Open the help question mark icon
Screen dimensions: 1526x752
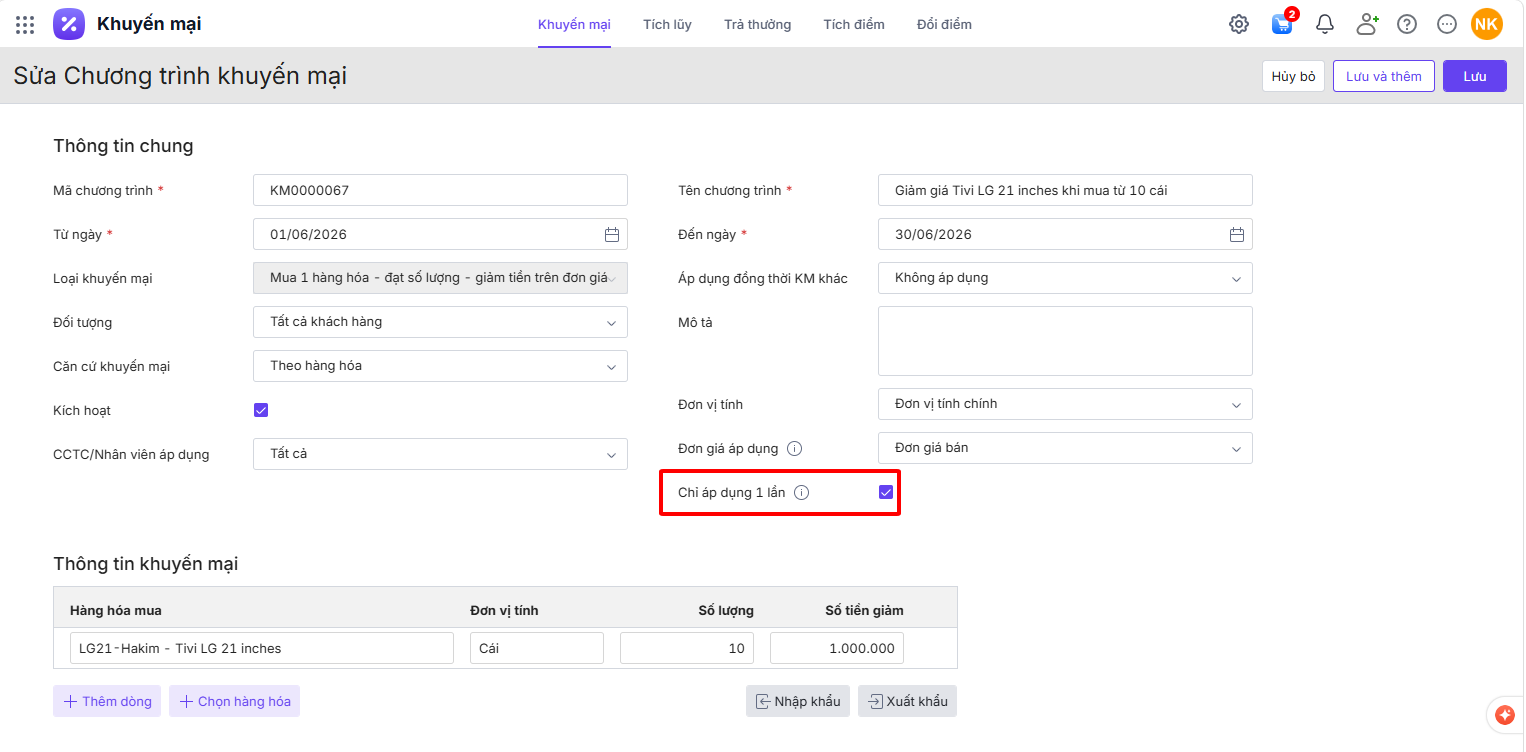point(1407,24)
